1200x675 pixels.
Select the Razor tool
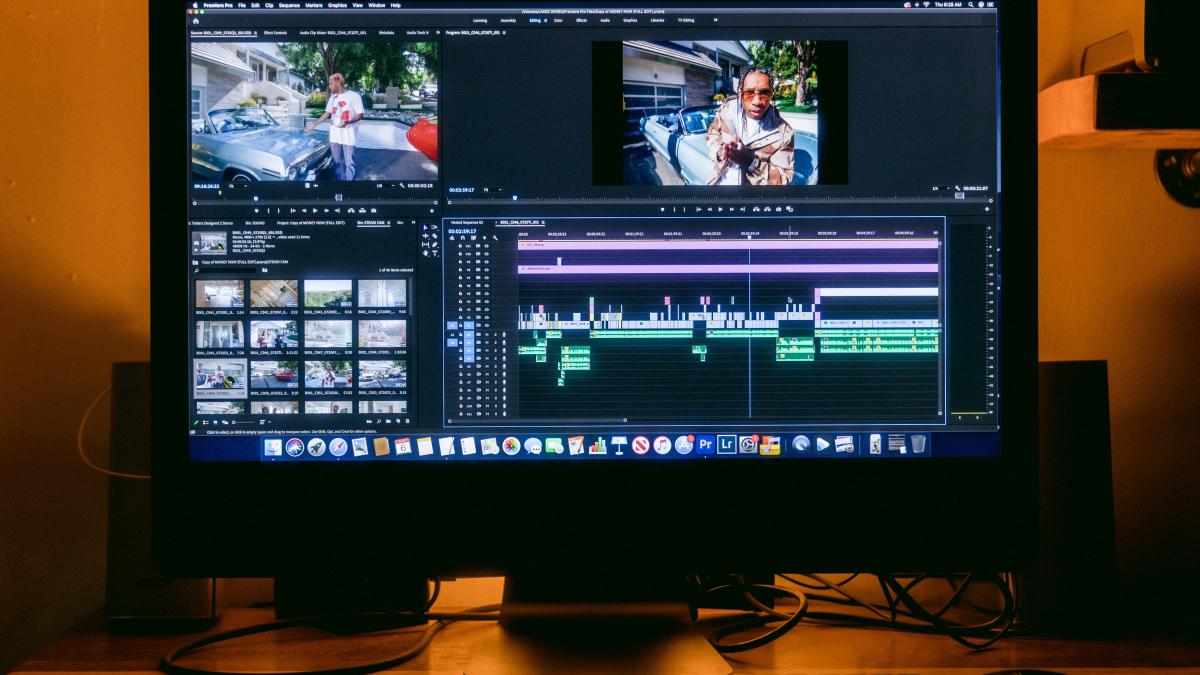tap(434, 236)
